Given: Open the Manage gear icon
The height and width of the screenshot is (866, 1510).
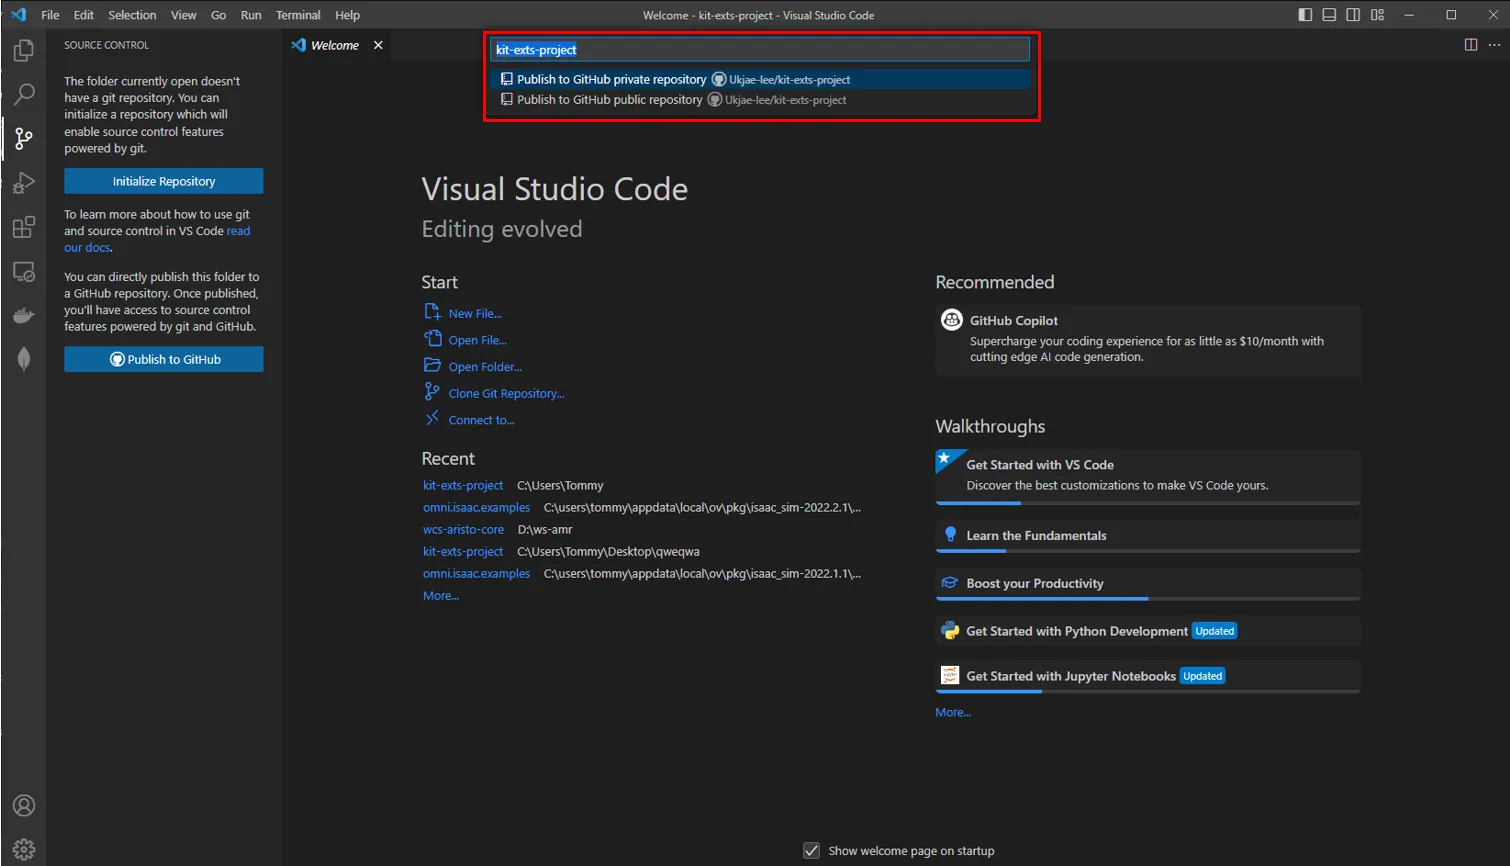Looking at the screenshot, I should 23,849.
